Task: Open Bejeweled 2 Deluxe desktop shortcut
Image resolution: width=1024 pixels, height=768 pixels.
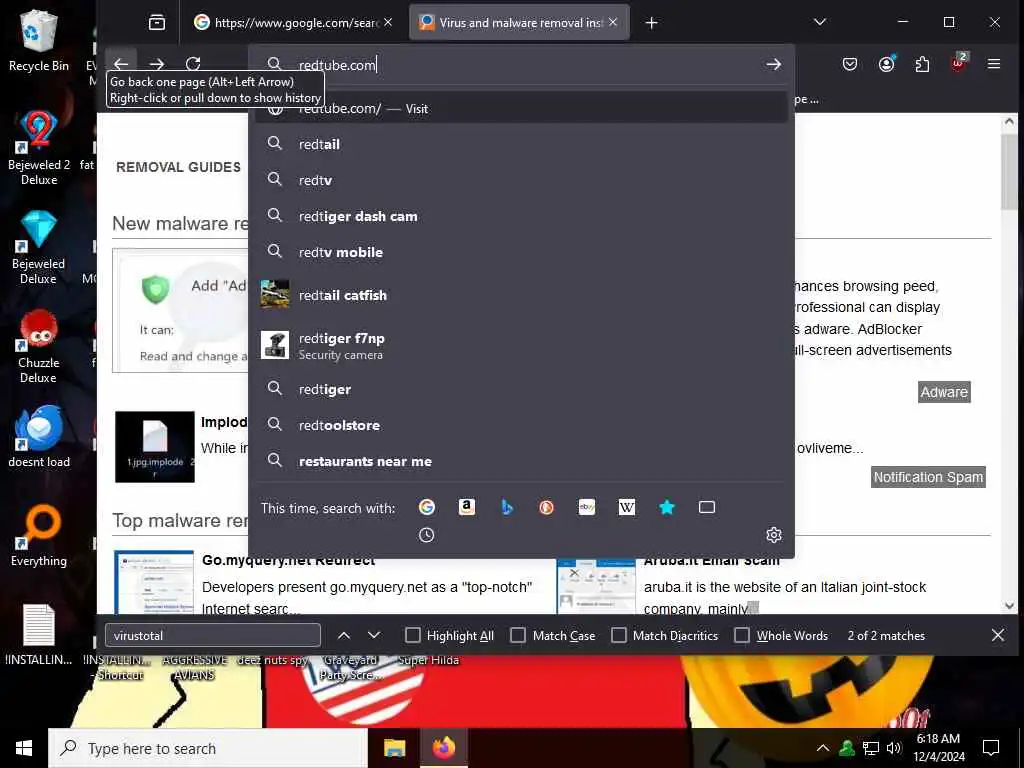Action: (39, 148)
